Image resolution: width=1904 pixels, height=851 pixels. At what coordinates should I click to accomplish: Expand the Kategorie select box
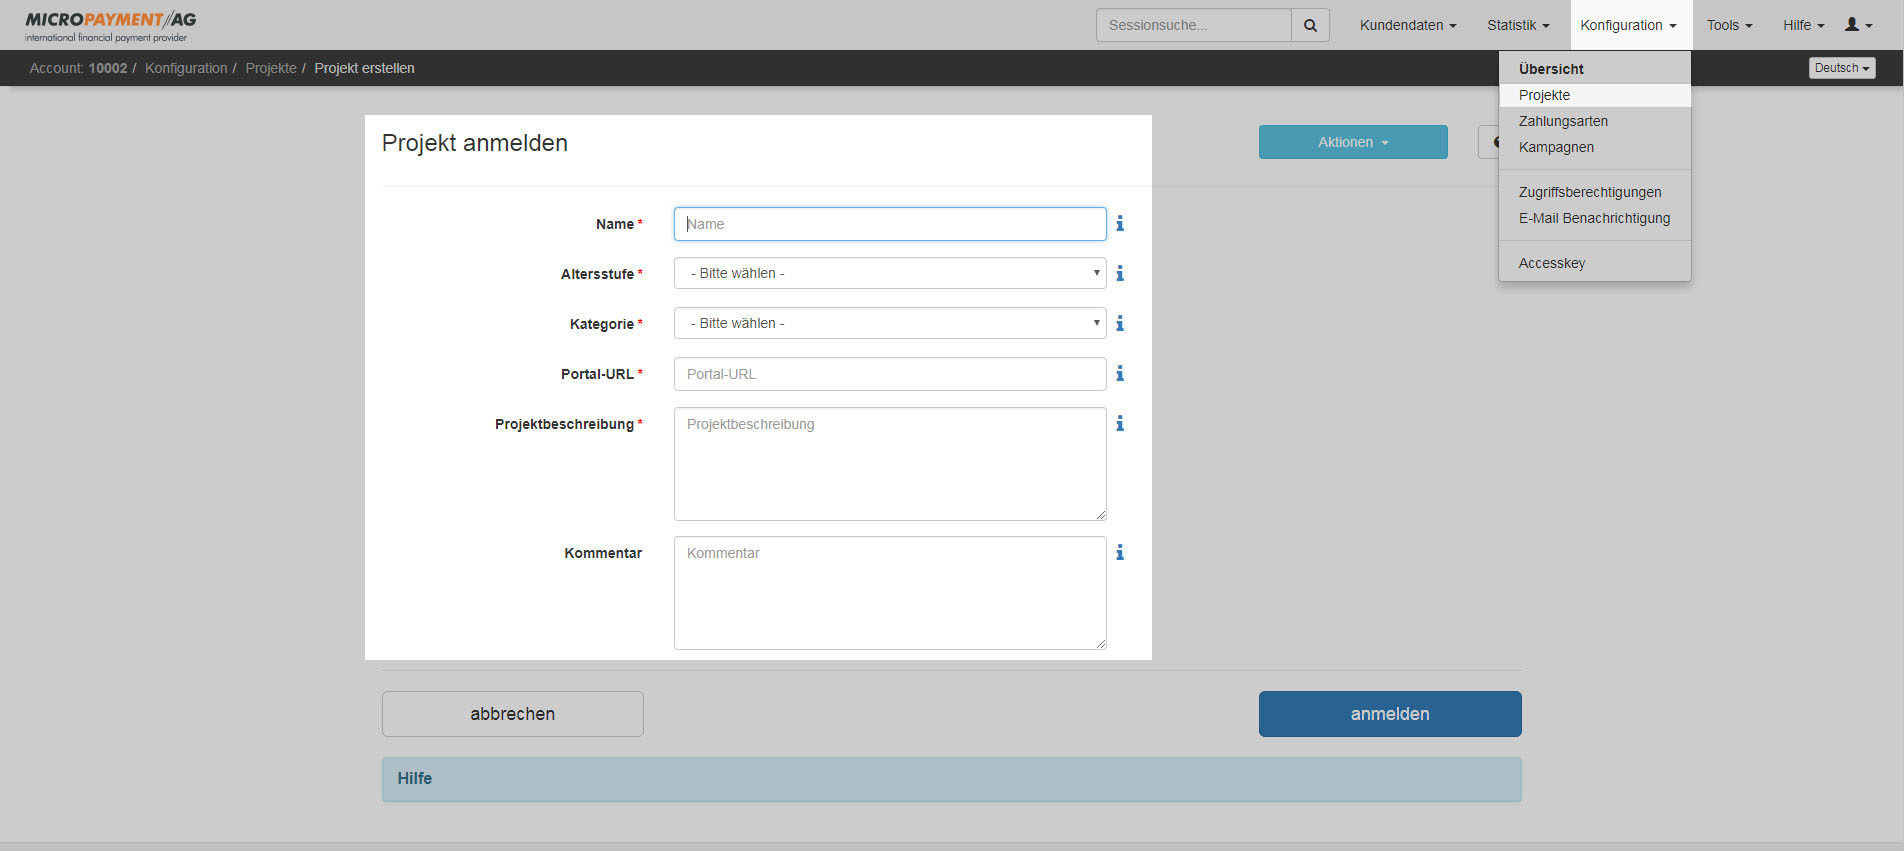tap(889, 323)
